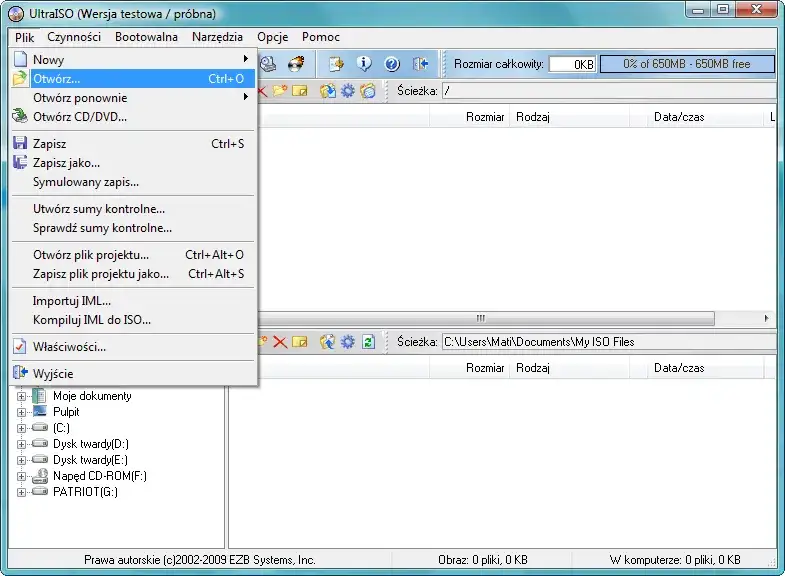Open the Narzędzia menu

coord(217,37)
